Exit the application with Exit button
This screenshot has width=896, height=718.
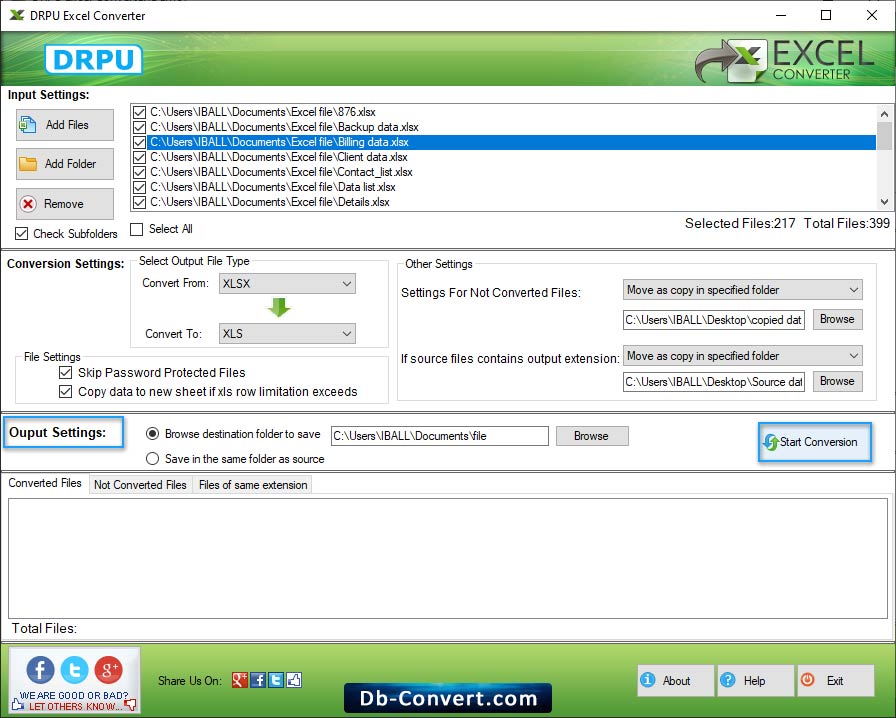(x=835, y=680)
